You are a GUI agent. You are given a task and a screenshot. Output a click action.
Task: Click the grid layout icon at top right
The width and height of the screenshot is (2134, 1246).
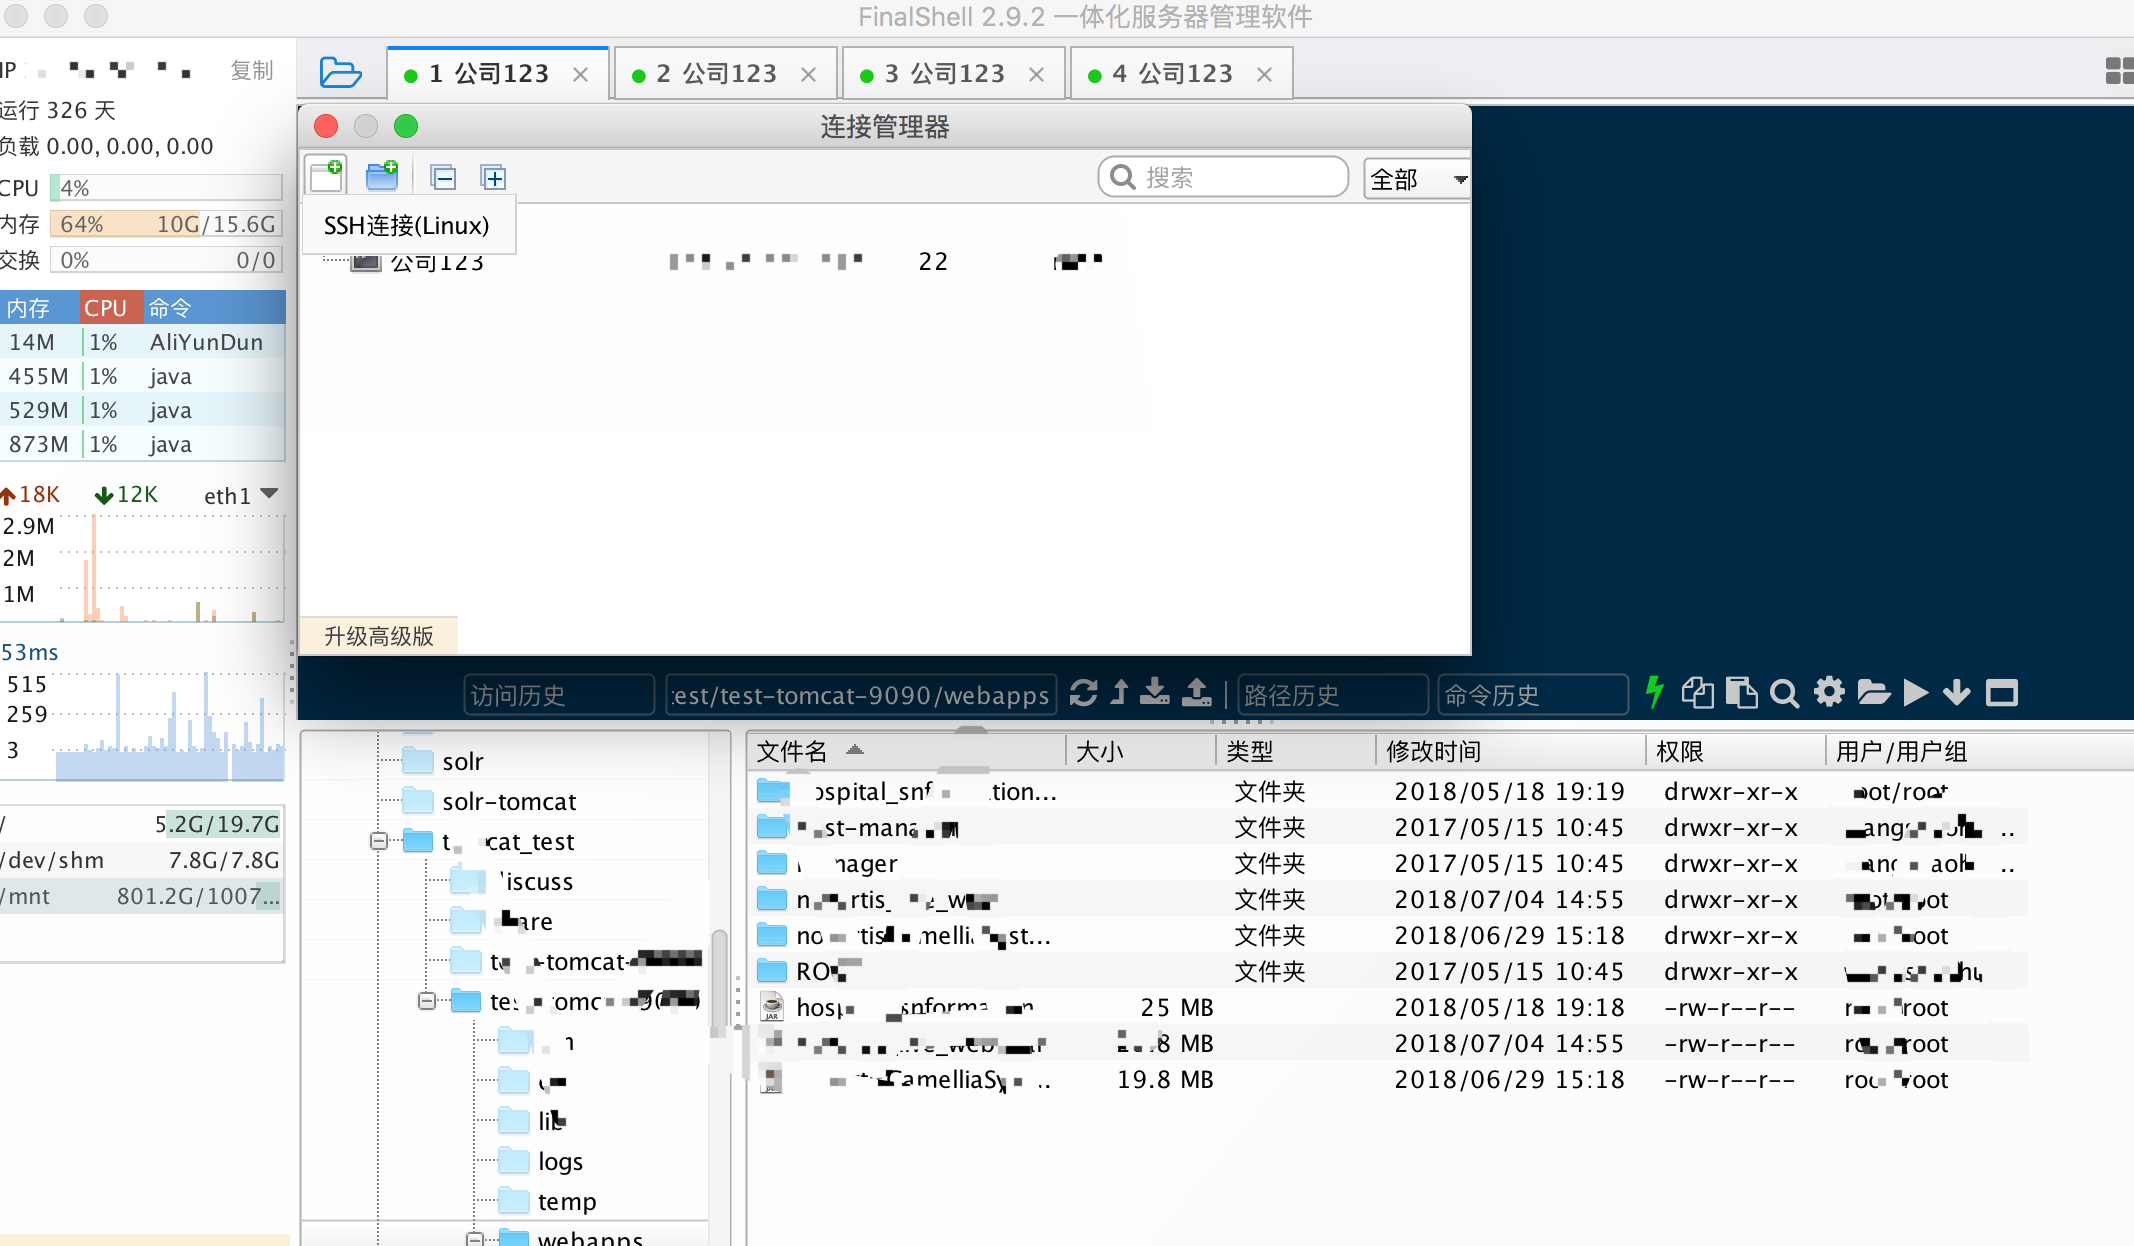(2119, 71)
